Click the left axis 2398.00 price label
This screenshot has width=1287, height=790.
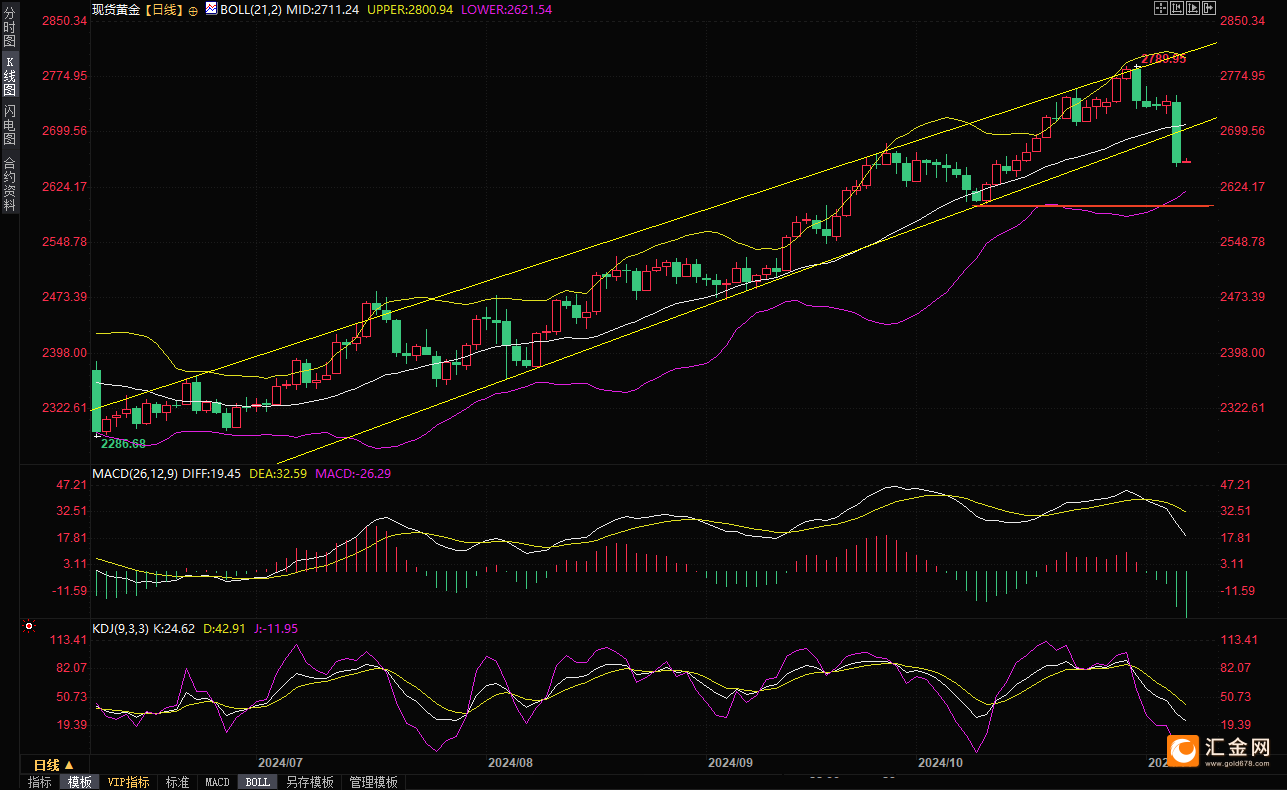pyautogui.click(x=66, y=353)
